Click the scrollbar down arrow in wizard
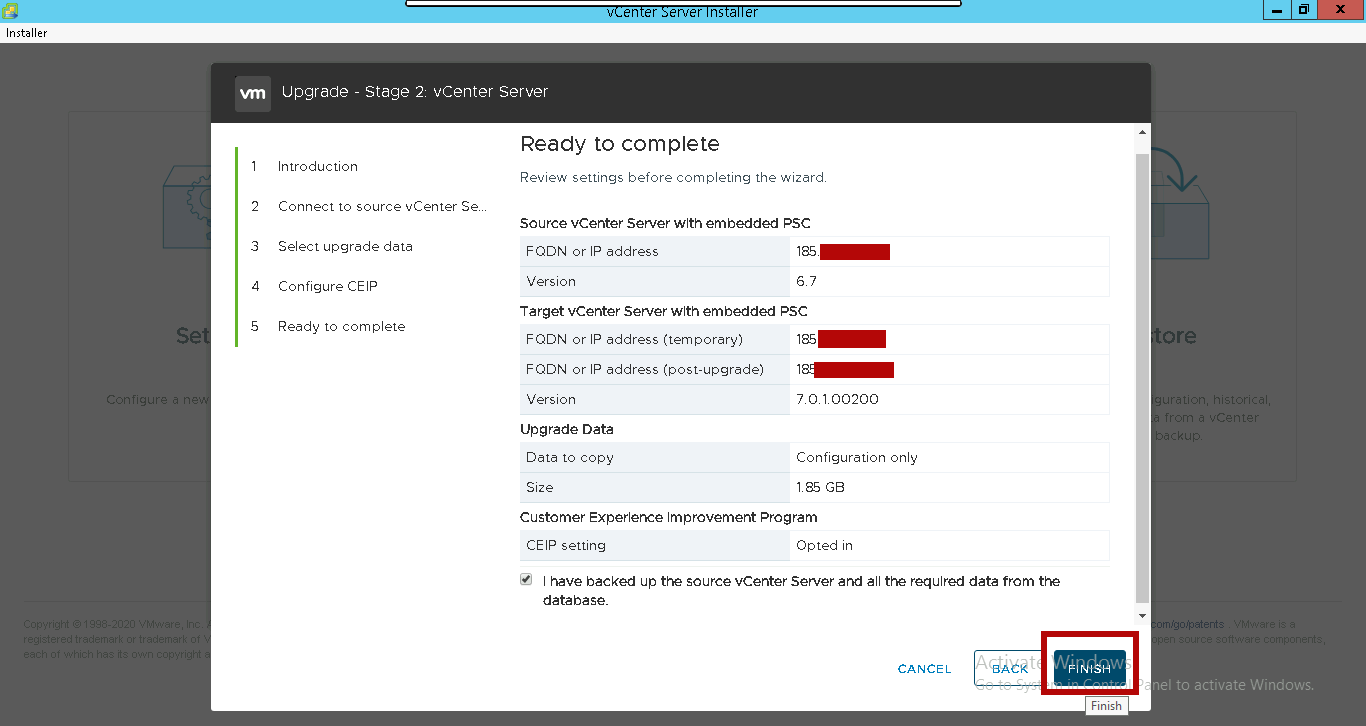 click(1142, 616)
